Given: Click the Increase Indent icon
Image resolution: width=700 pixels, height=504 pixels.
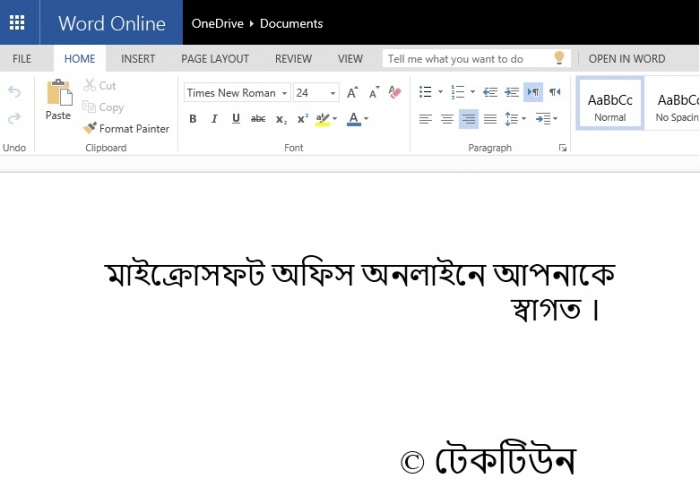Looking at the screenshot, I should pos(512,92).
